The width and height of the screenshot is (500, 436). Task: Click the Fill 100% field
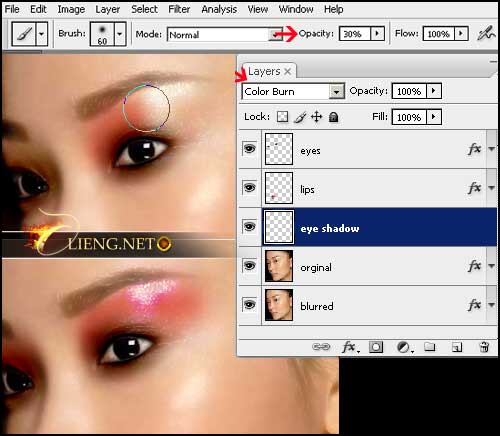click(x=409, y=117)
